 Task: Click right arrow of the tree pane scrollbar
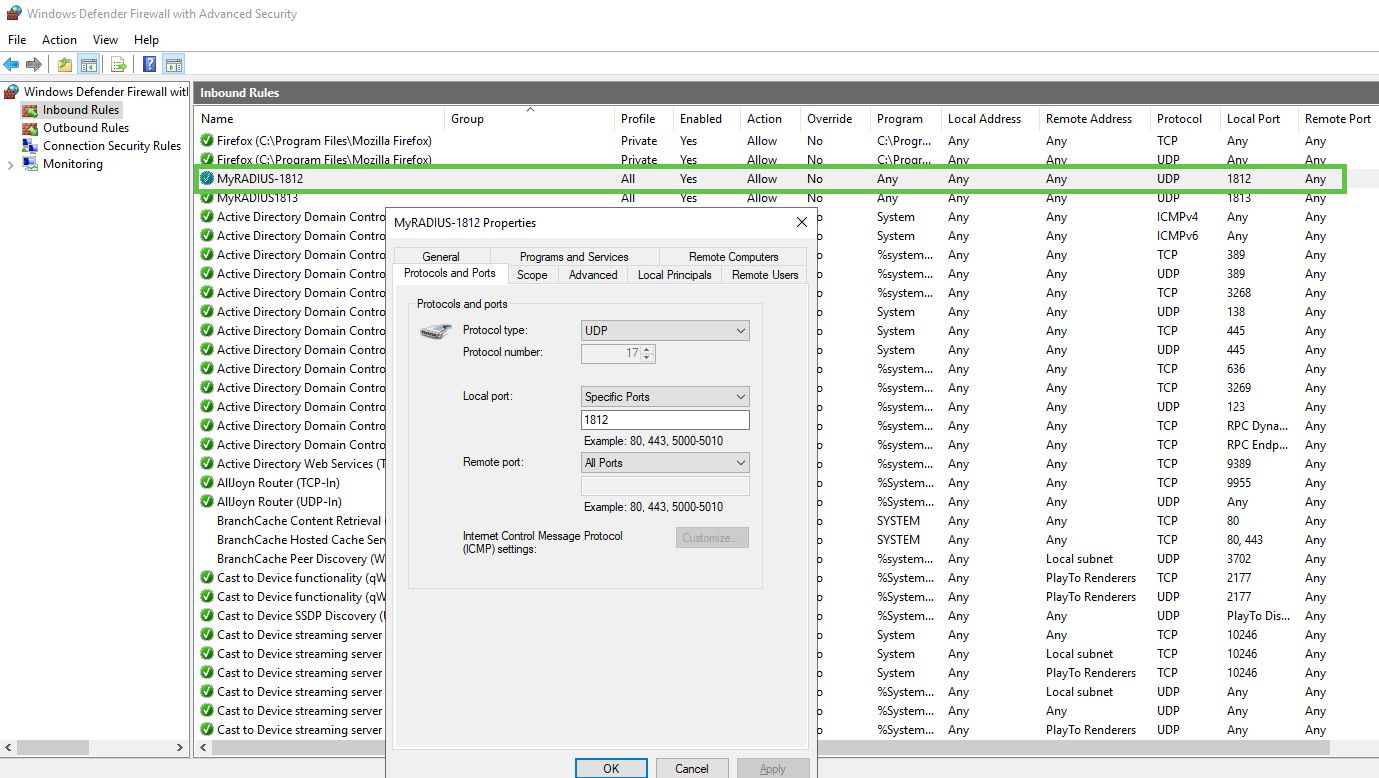point(180,747)
